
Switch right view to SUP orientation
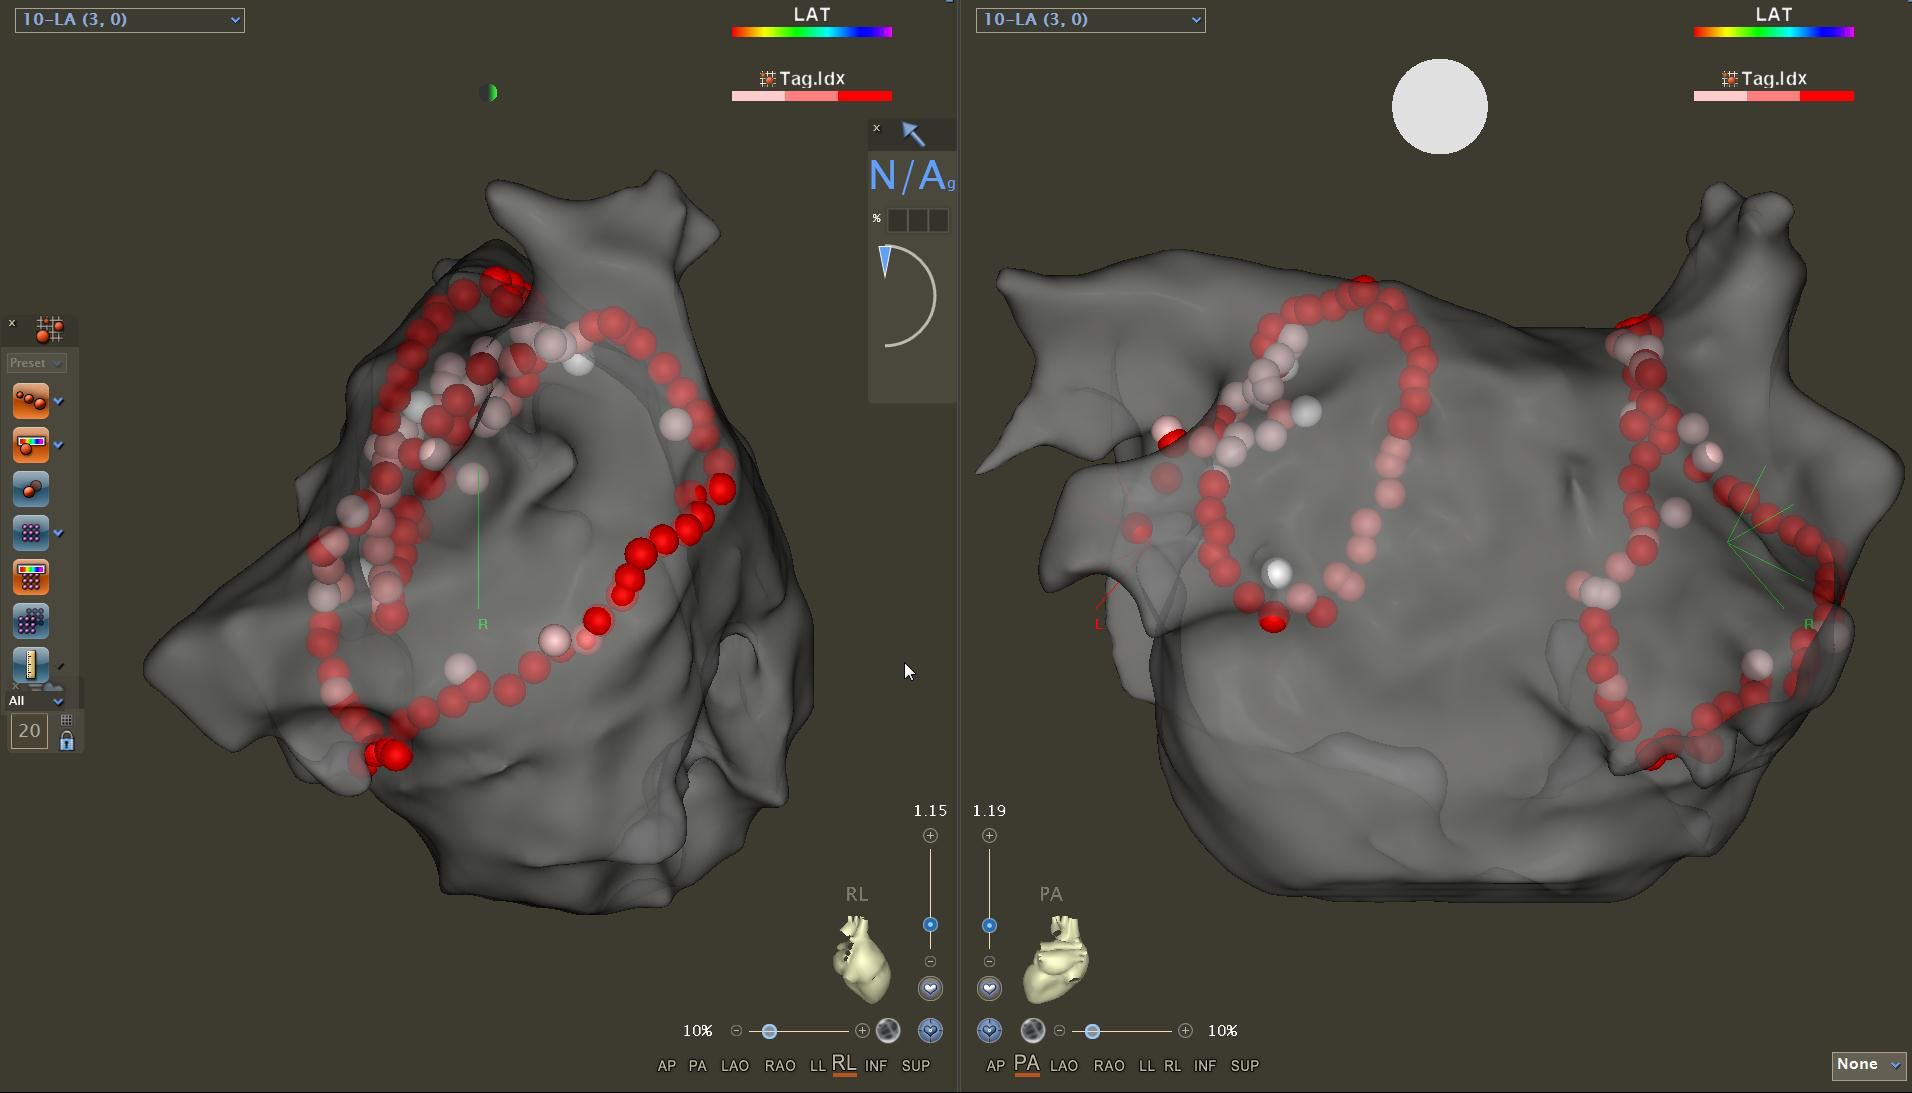pyautogui.click(x=1244, y=1066)
